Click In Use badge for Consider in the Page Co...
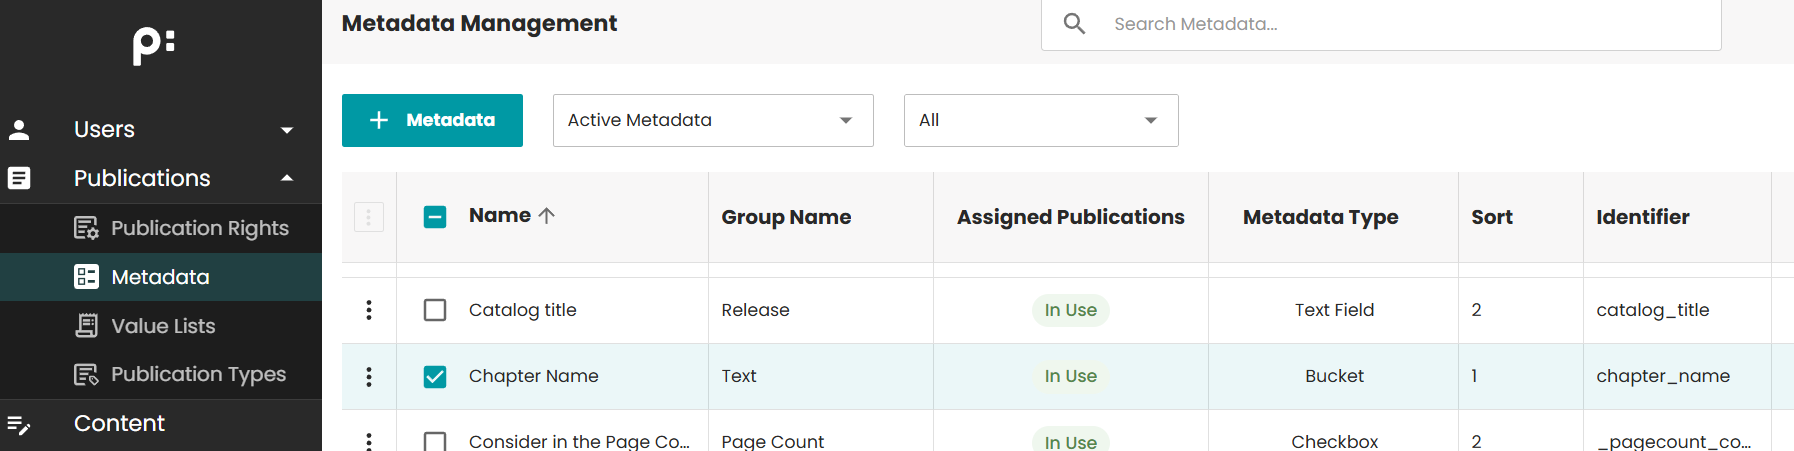1794x451 pixels. coord(1070,441)
